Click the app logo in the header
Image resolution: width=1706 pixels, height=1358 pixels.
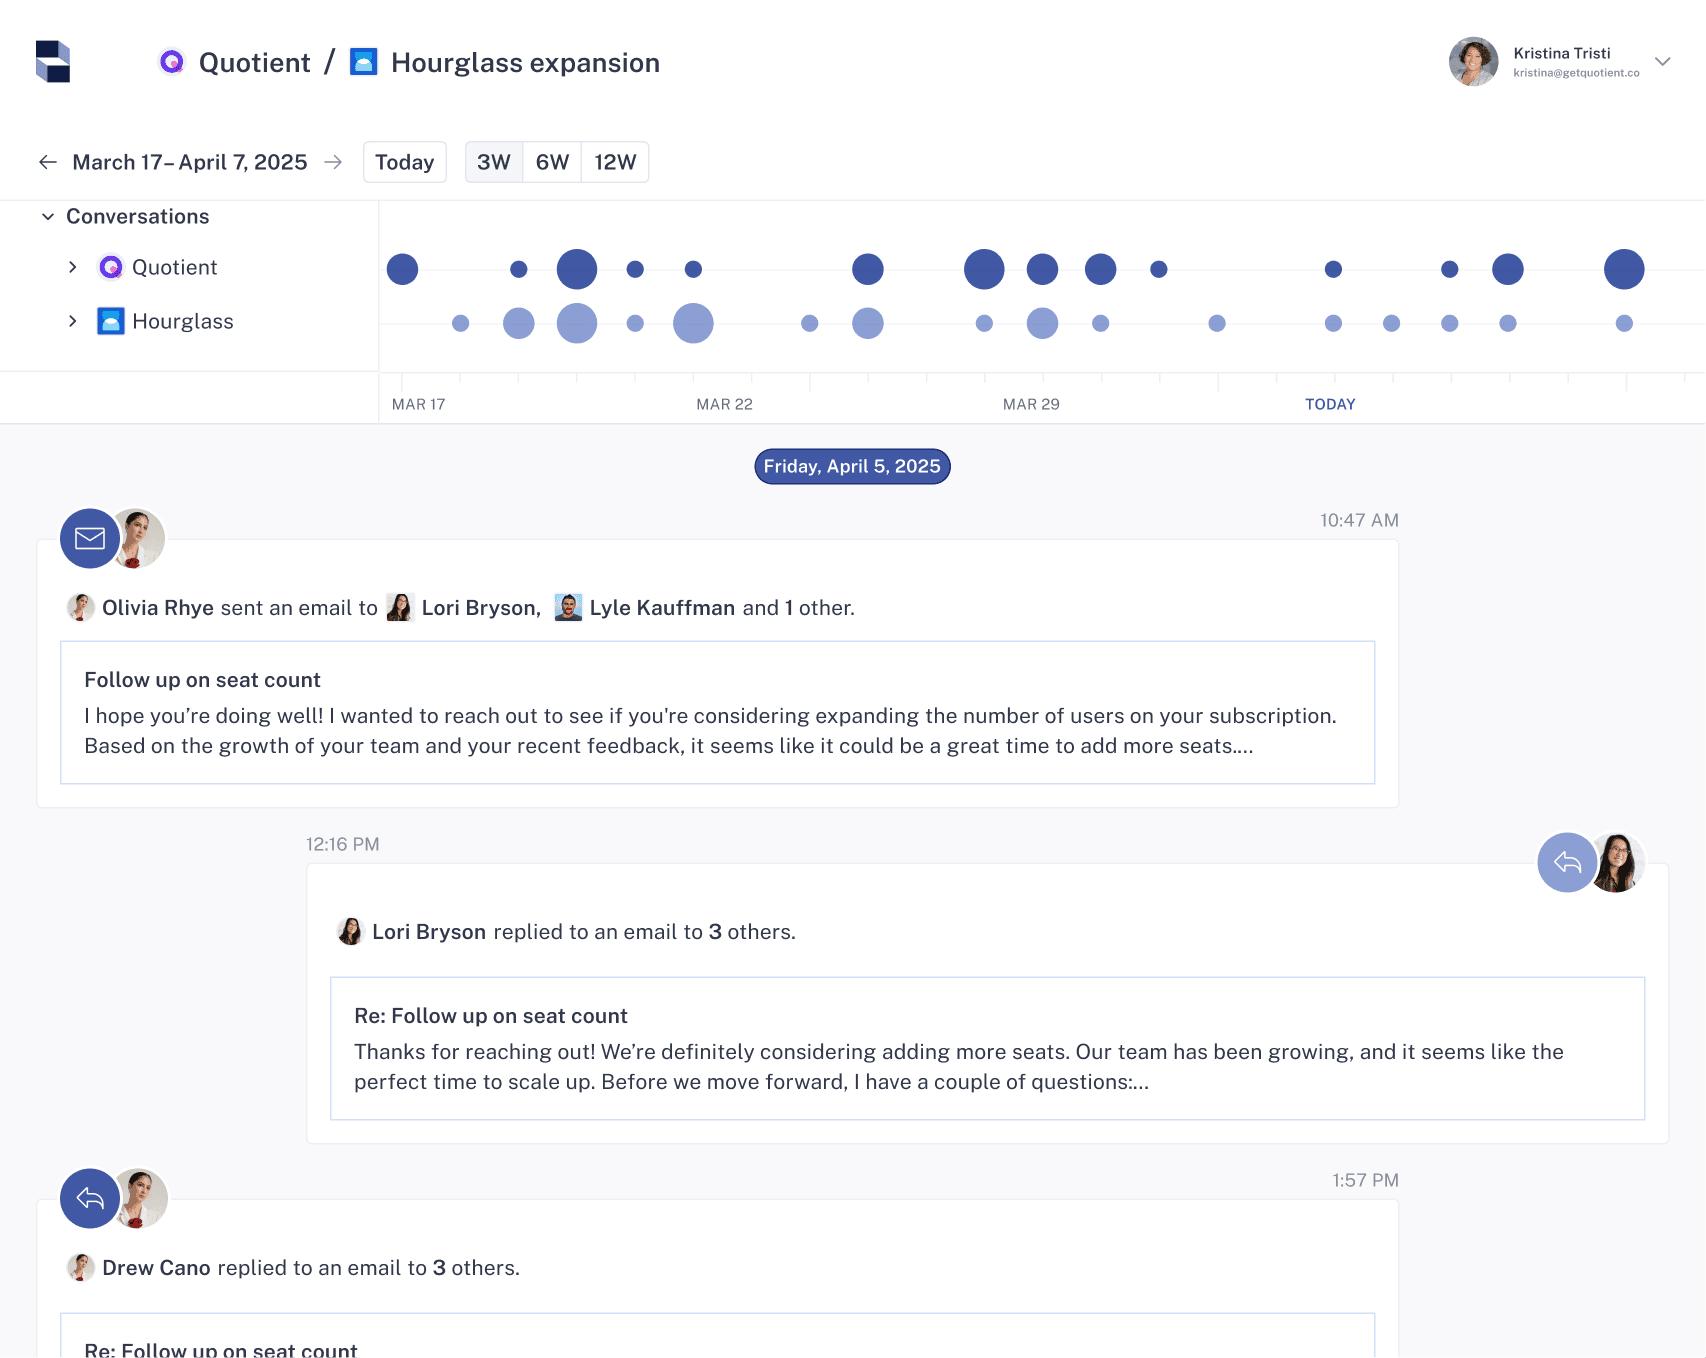(x=53, y=61)
